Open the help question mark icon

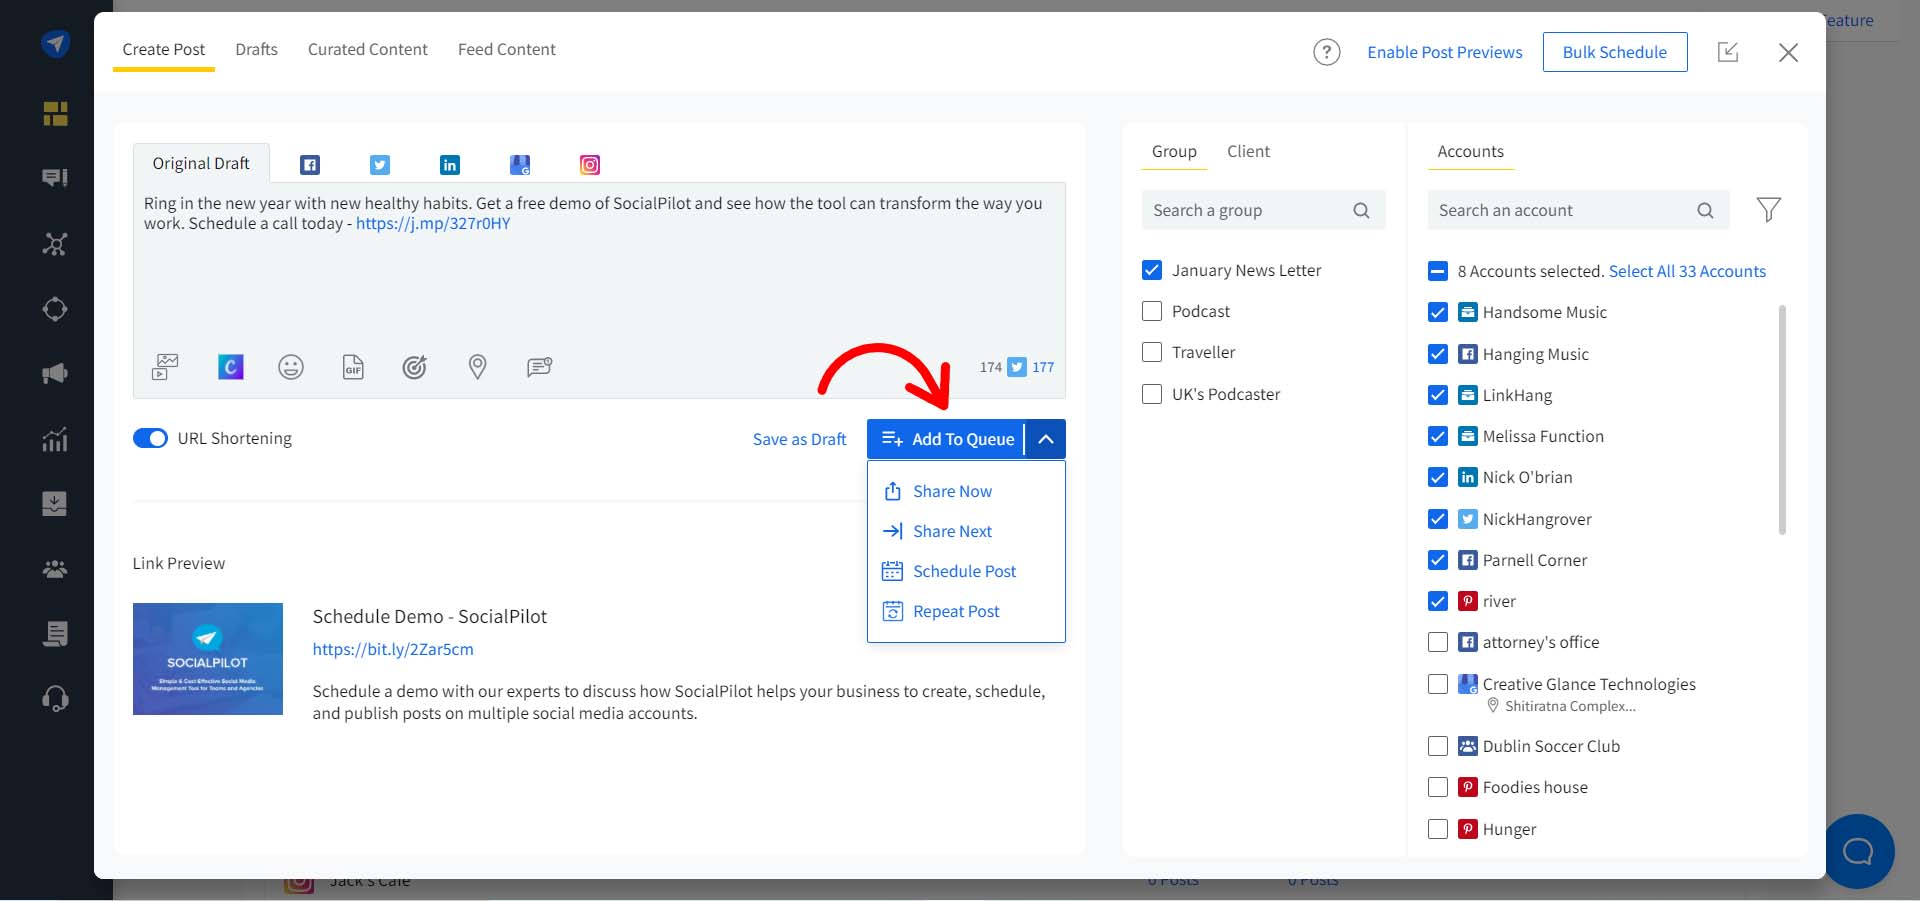point(1327,52)
